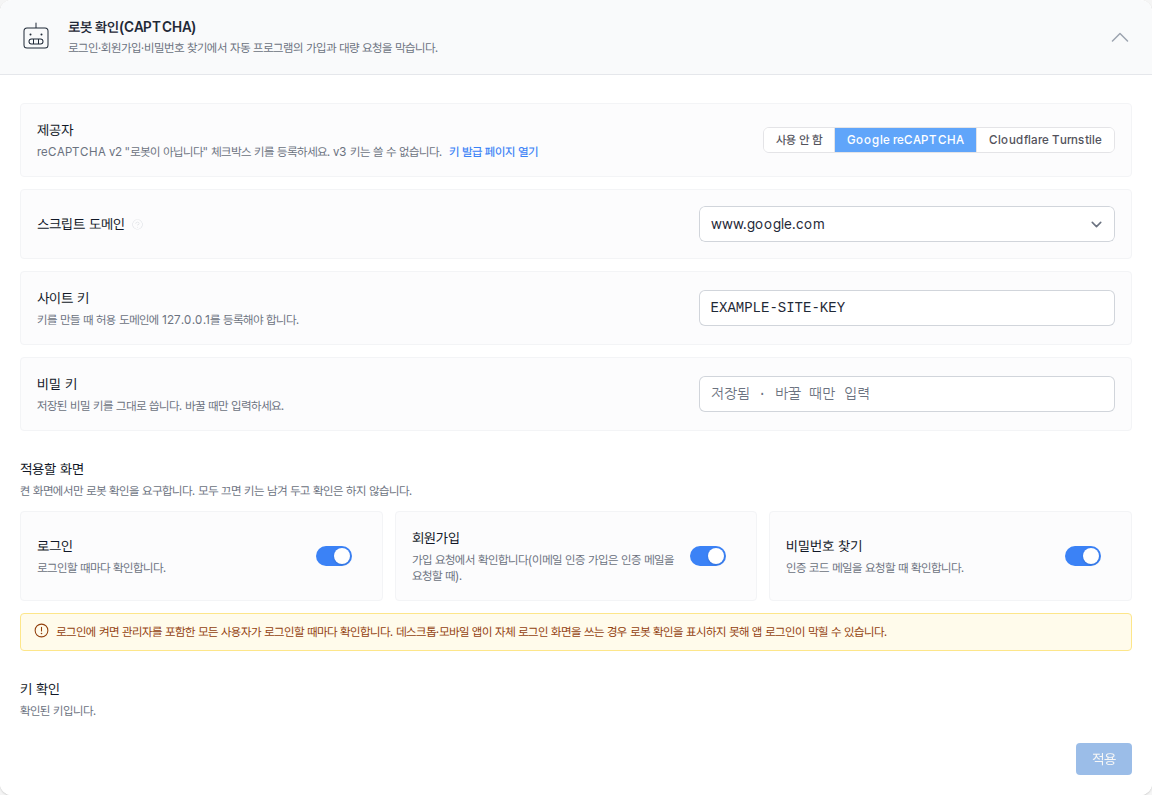Click the 제공자 label
The image size is (1152, 795).
55,130
